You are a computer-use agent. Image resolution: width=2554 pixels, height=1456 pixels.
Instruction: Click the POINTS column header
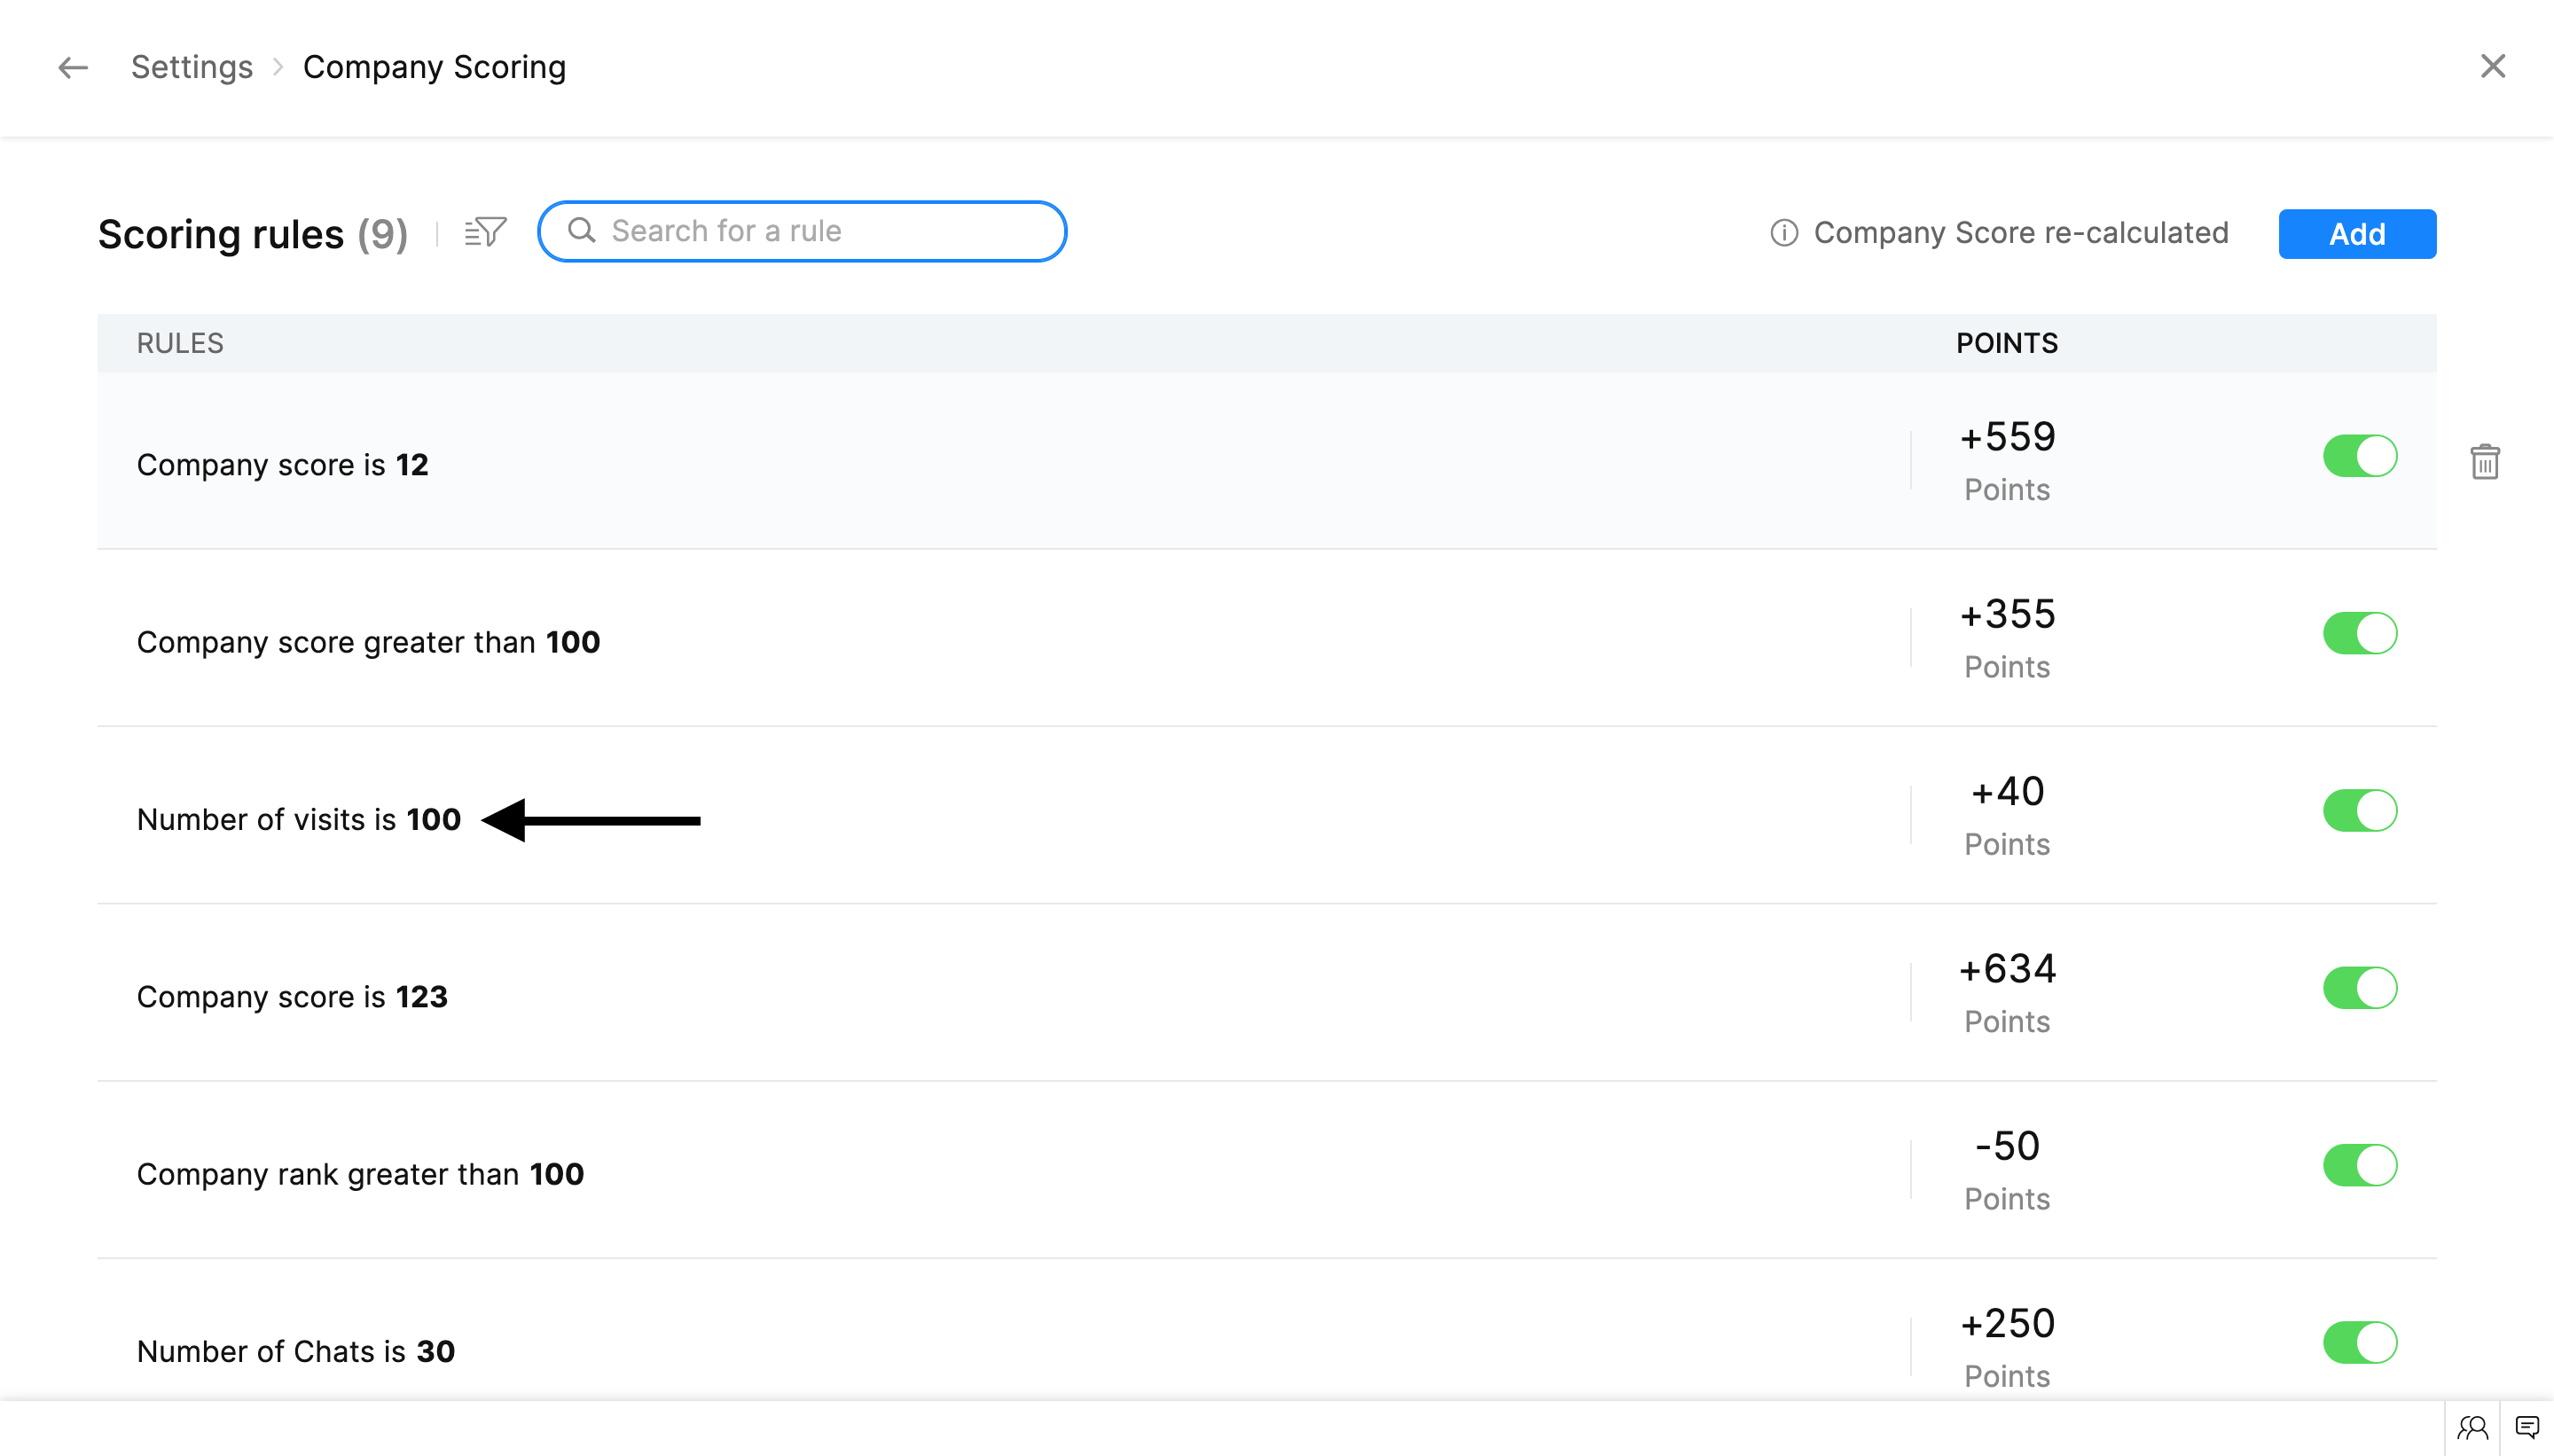2006,343
